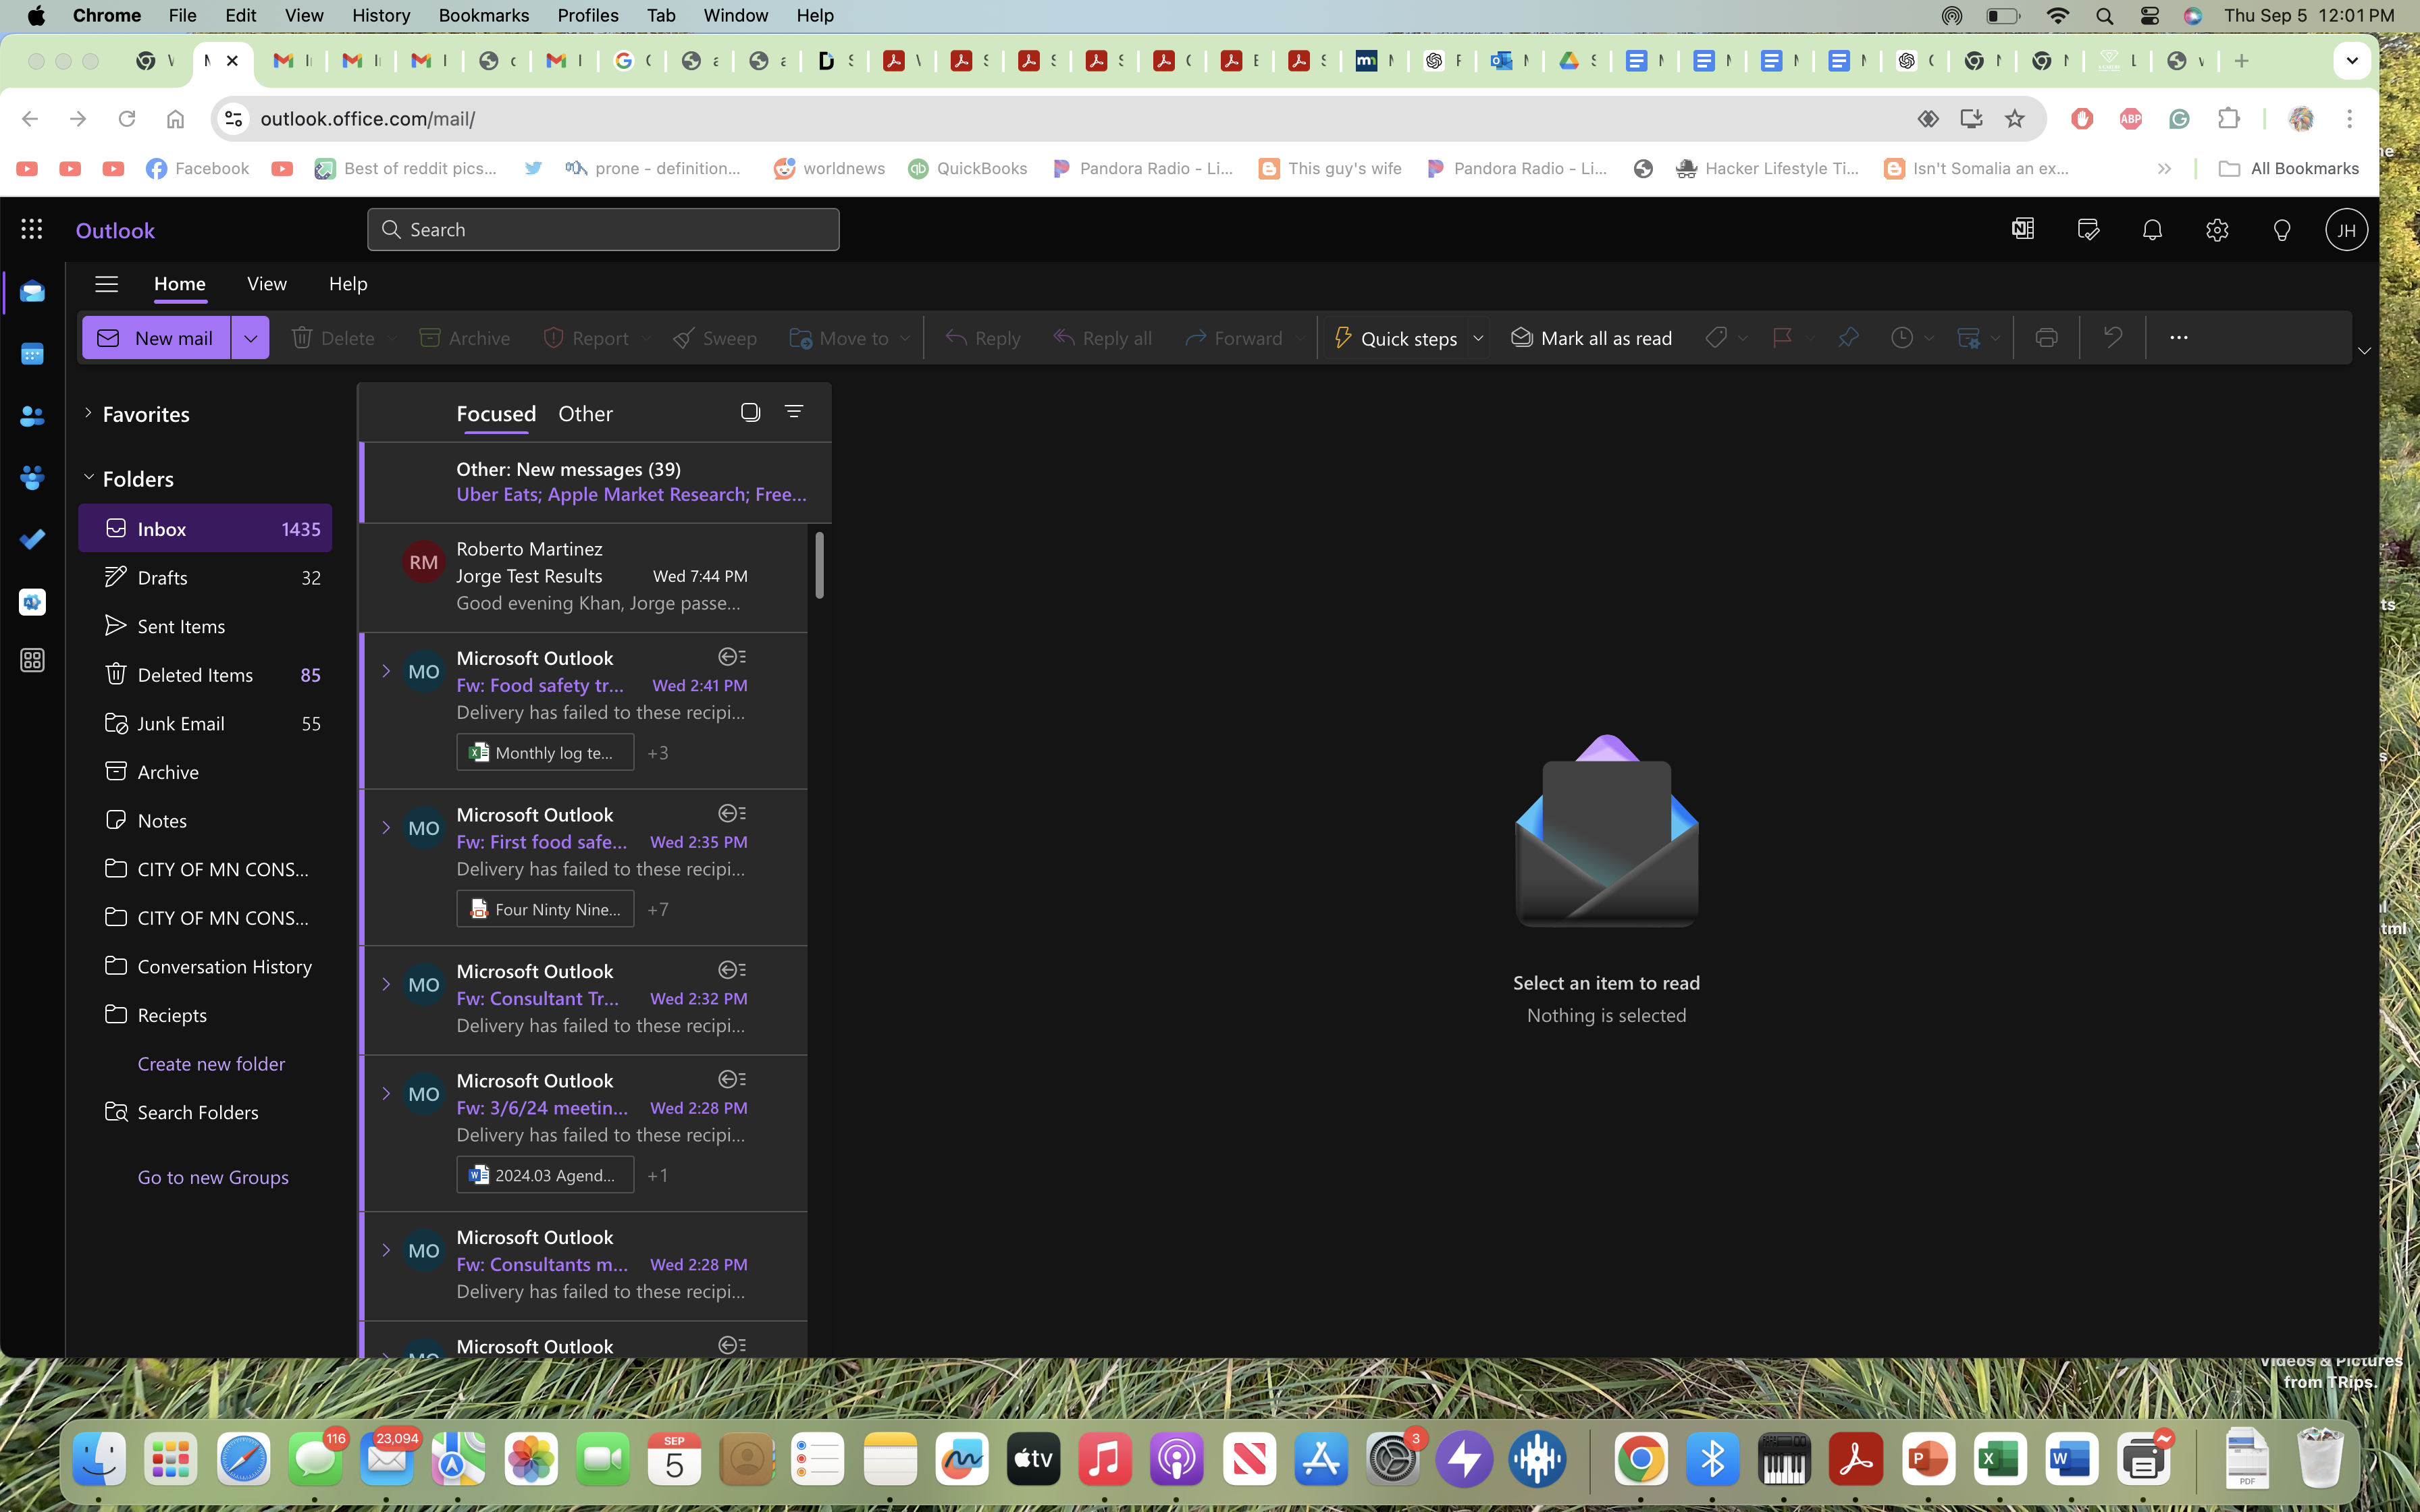Click the app launcher grid icon
Viewport: 2420px width, 1512px height.
pyautogui.click(x=31, y=230)
